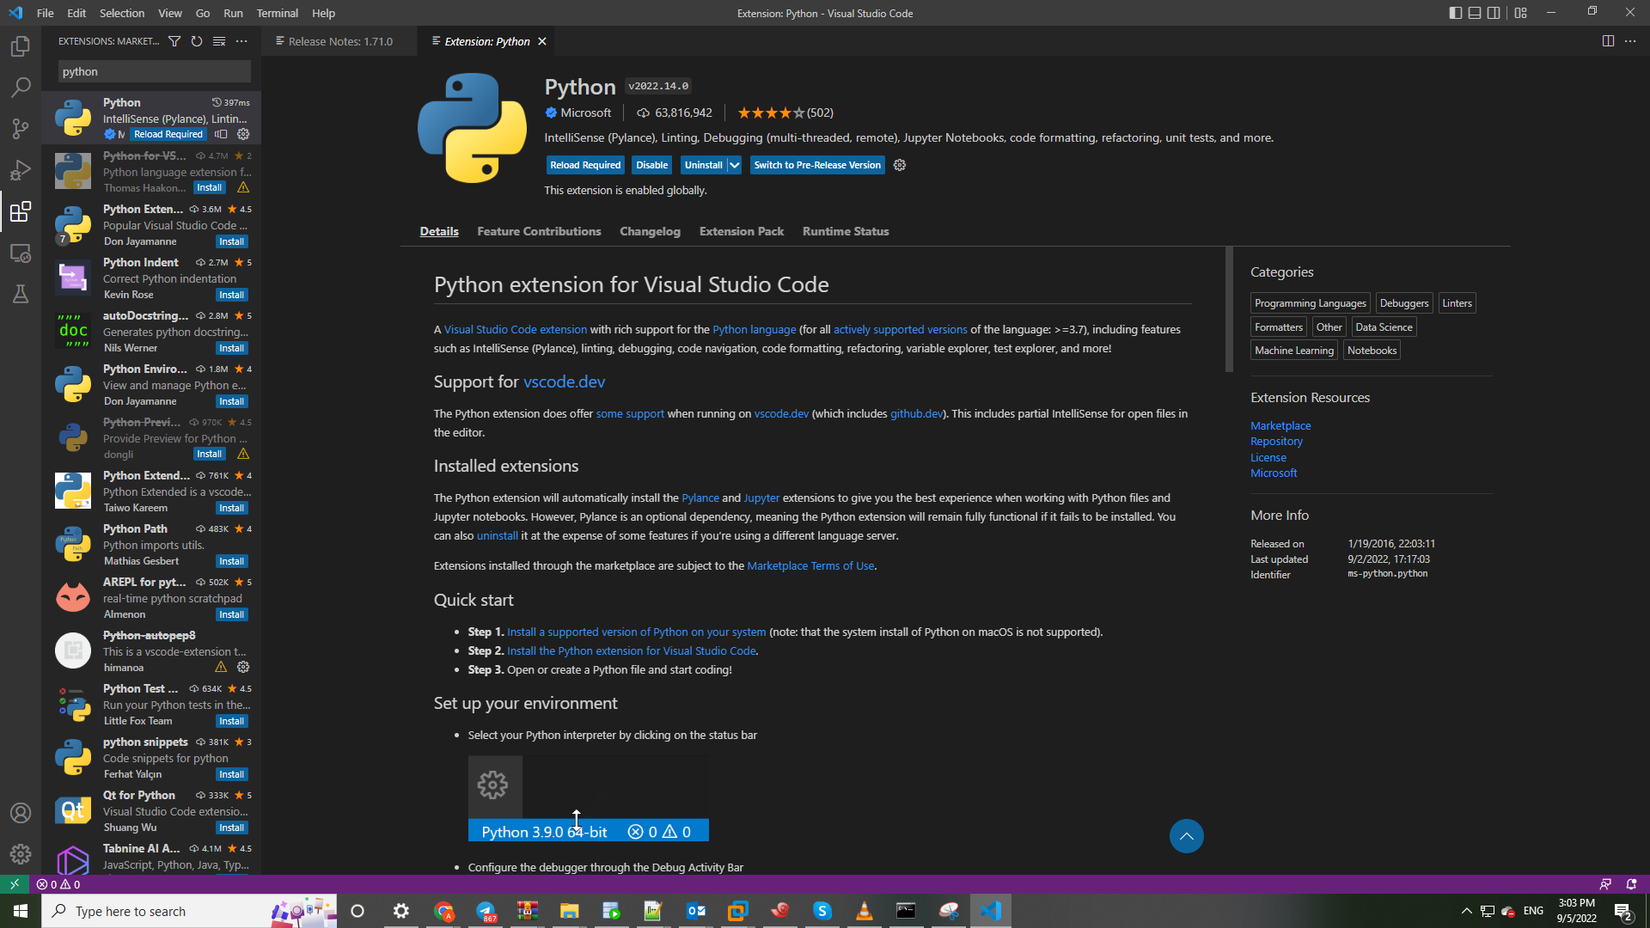Open editor More Actions ellipsis
Image resolution: width=1650 pixels, height=928 pixels.
pyautogui.click(x=1630, y=41)
